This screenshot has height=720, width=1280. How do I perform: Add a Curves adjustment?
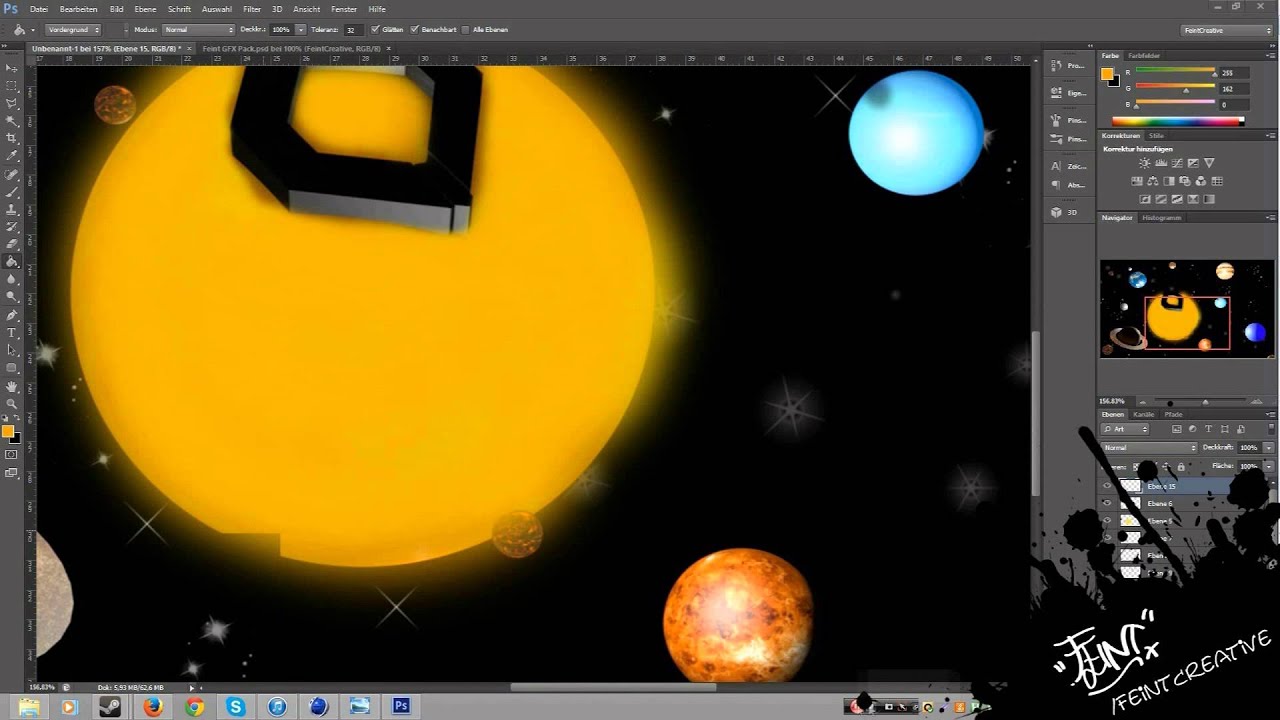[x=1177, y=163]
